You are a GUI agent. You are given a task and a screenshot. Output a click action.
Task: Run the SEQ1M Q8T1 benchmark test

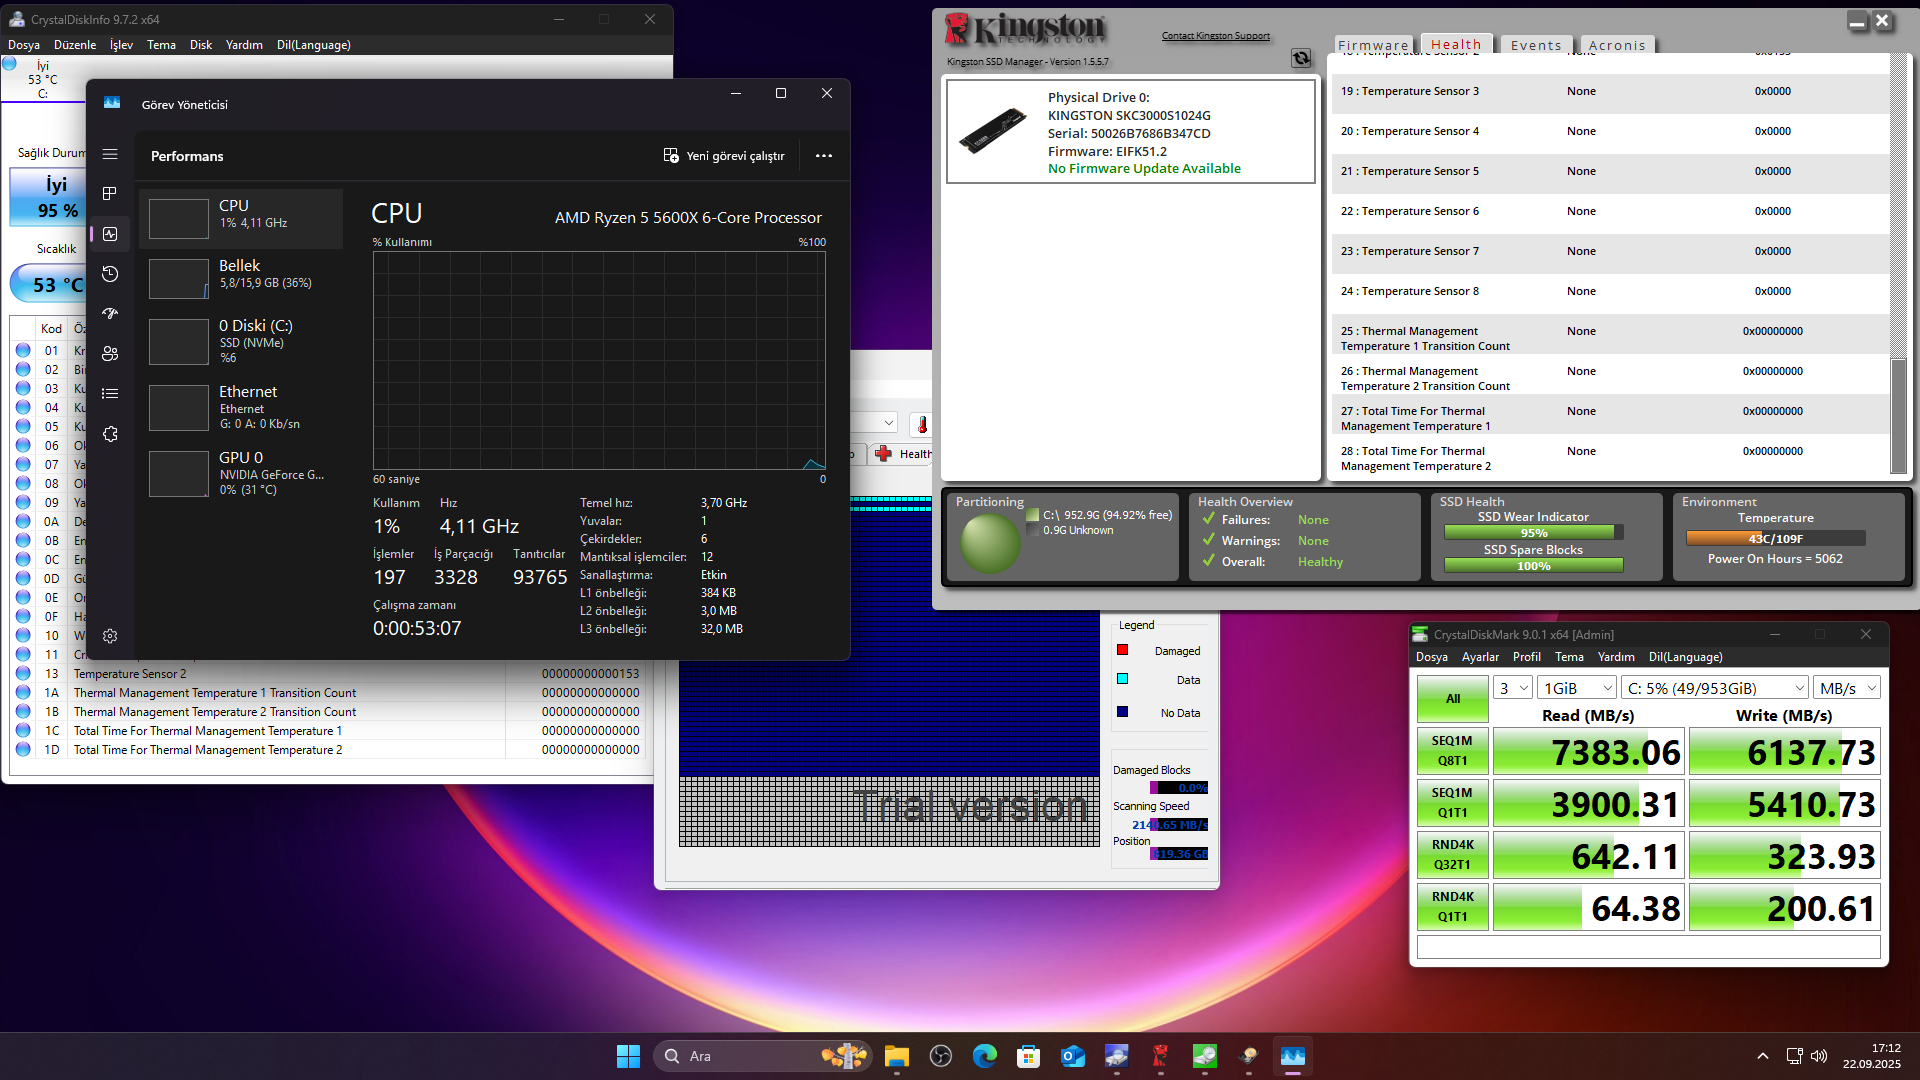tap(1453, 751)
